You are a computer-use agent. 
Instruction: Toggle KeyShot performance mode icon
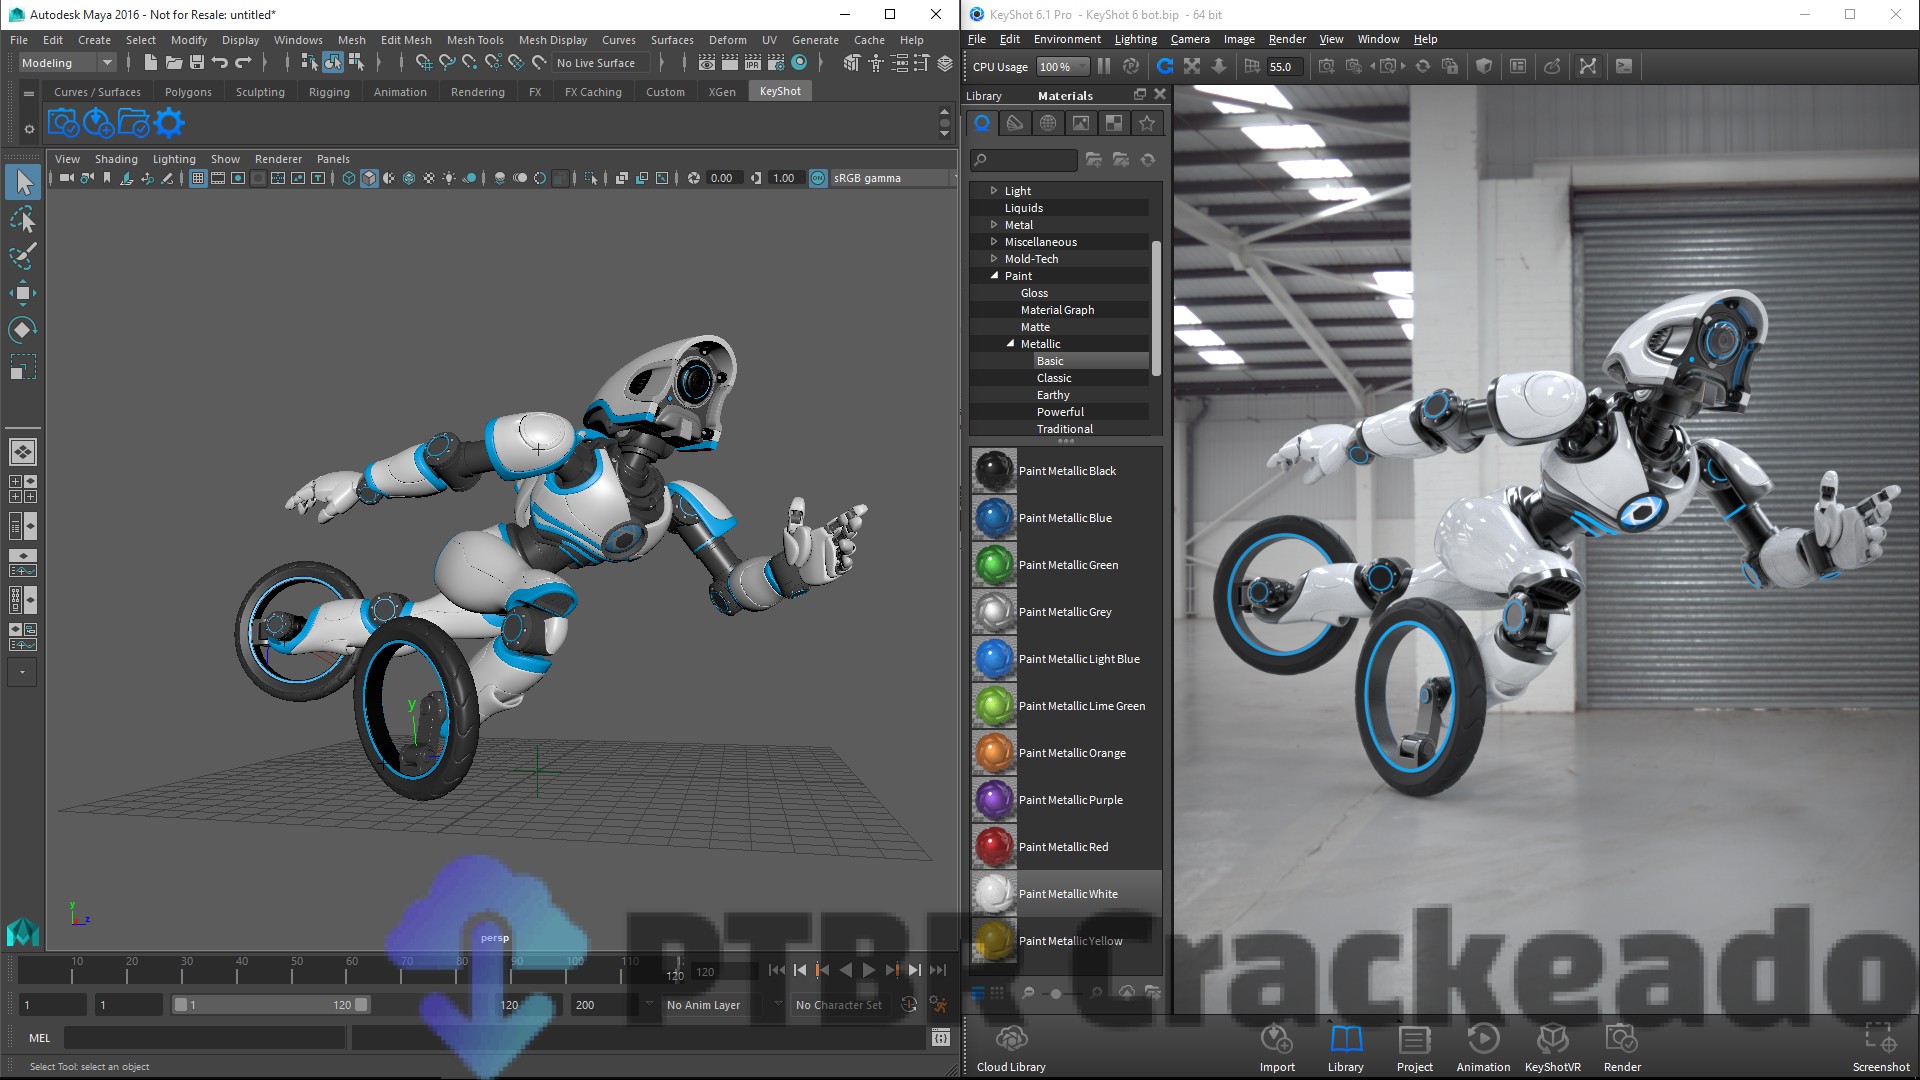[1130, 66]
